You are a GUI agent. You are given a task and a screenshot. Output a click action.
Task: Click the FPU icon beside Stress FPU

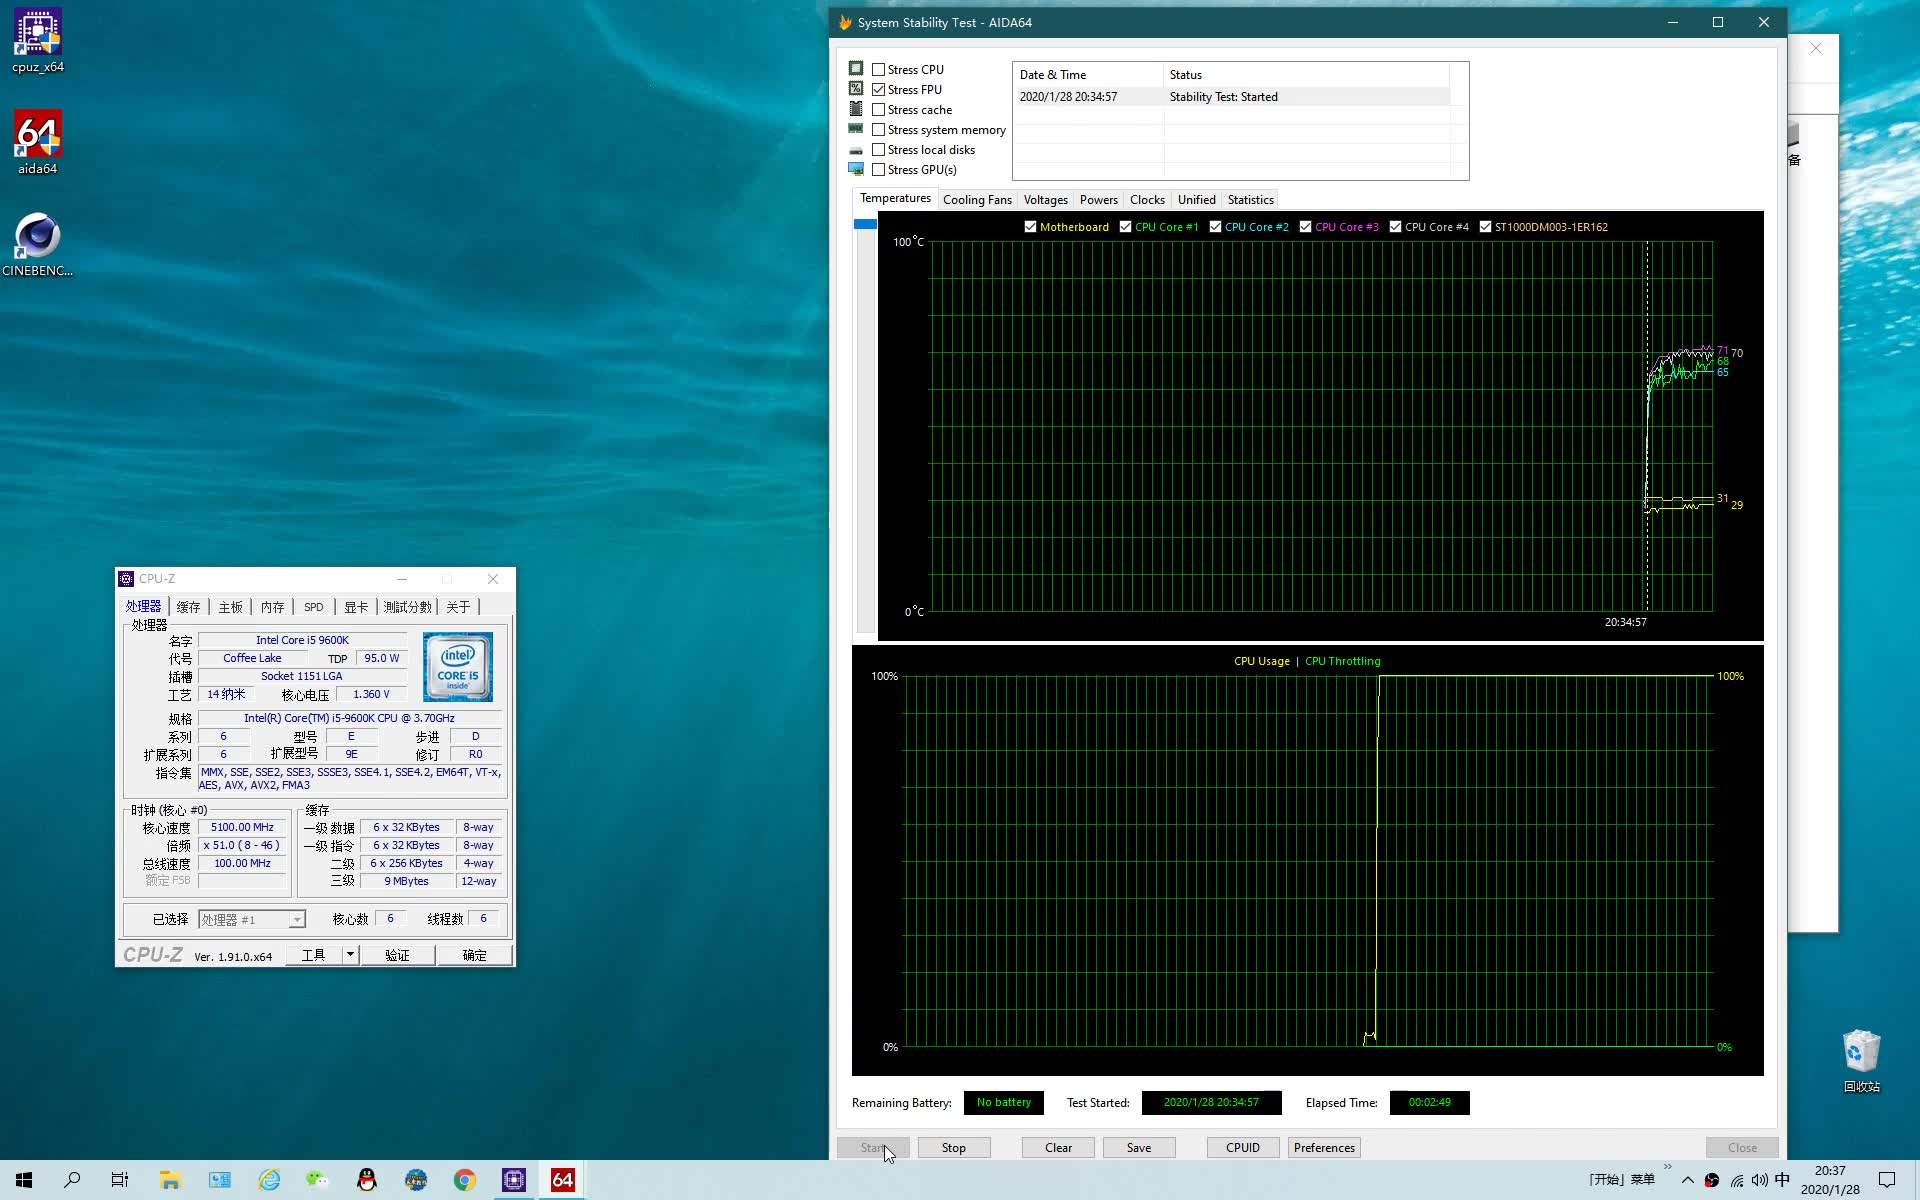pos(856,88)
